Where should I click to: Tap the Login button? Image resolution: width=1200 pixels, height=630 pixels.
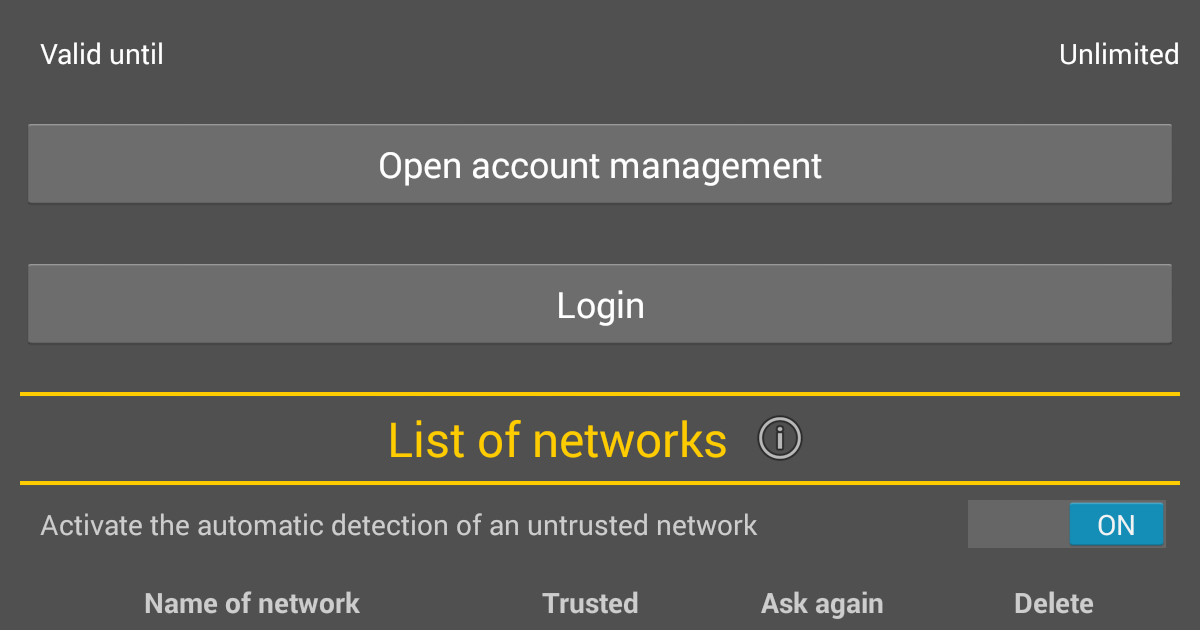600,304
